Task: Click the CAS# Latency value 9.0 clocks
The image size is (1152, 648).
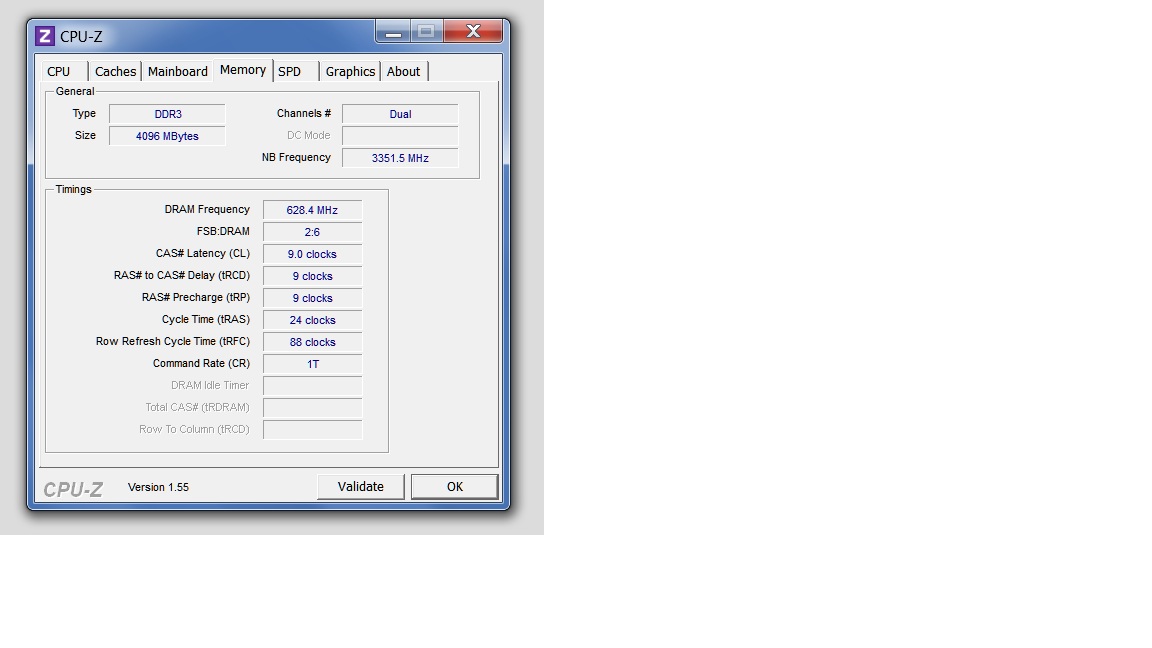Action: point(312,254)
